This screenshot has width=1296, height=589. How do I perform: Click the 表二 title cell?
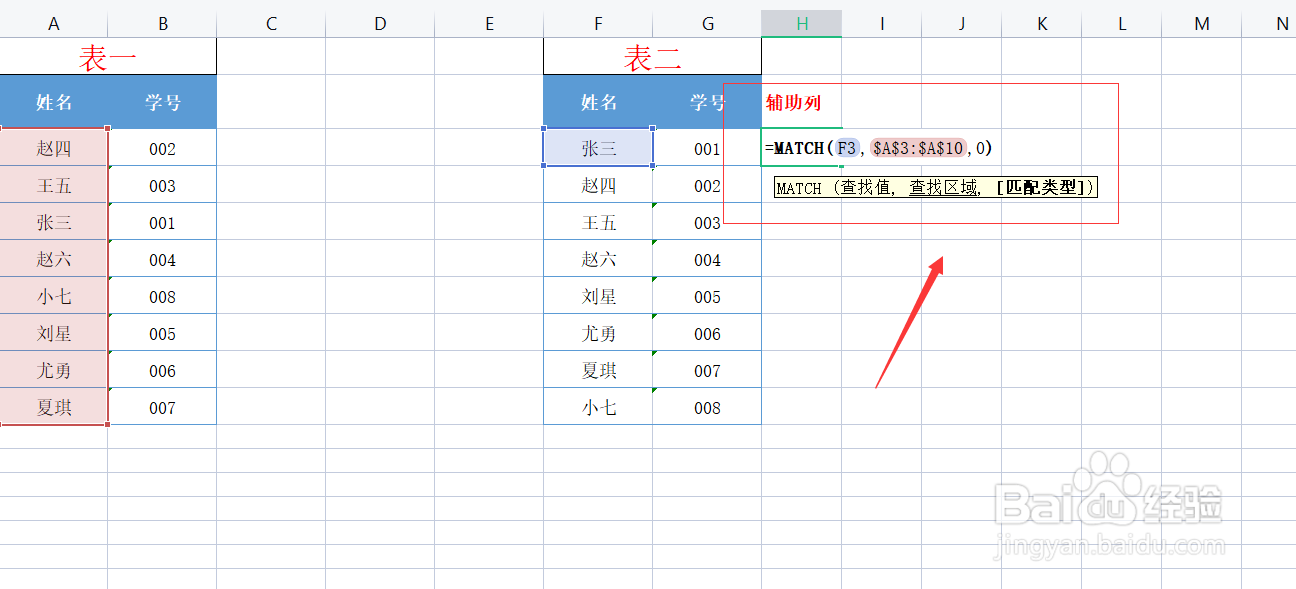click(651, 57)
